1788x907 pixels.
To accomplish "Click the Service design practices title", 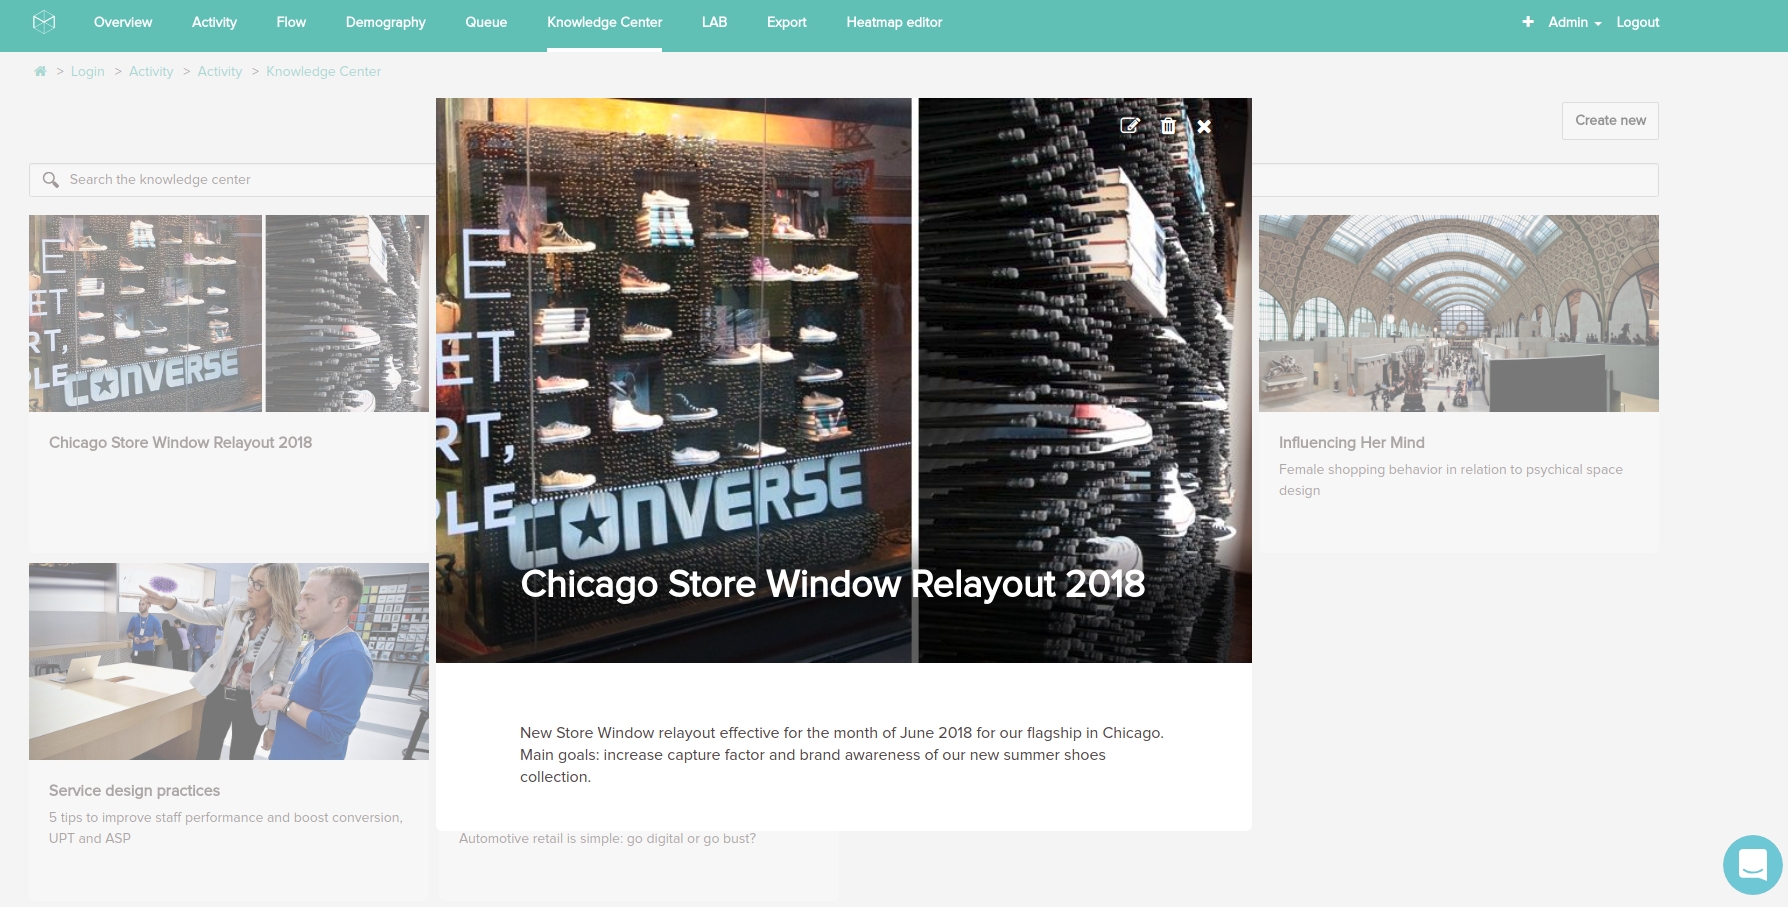I will click(x=134, y=791).
